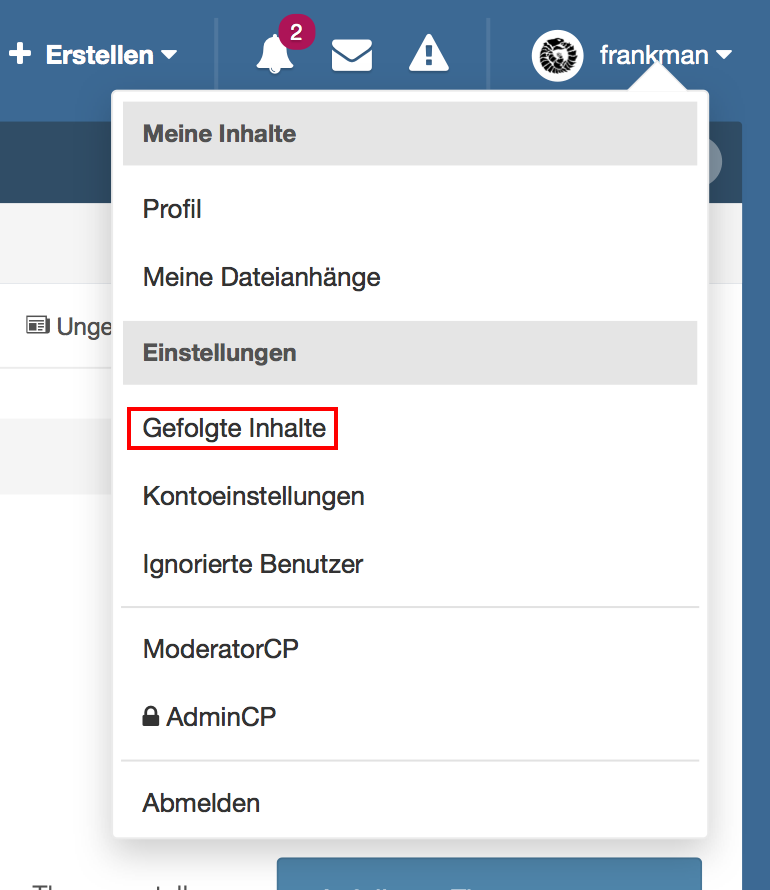Open the messages envelope icon

[351, 55]
